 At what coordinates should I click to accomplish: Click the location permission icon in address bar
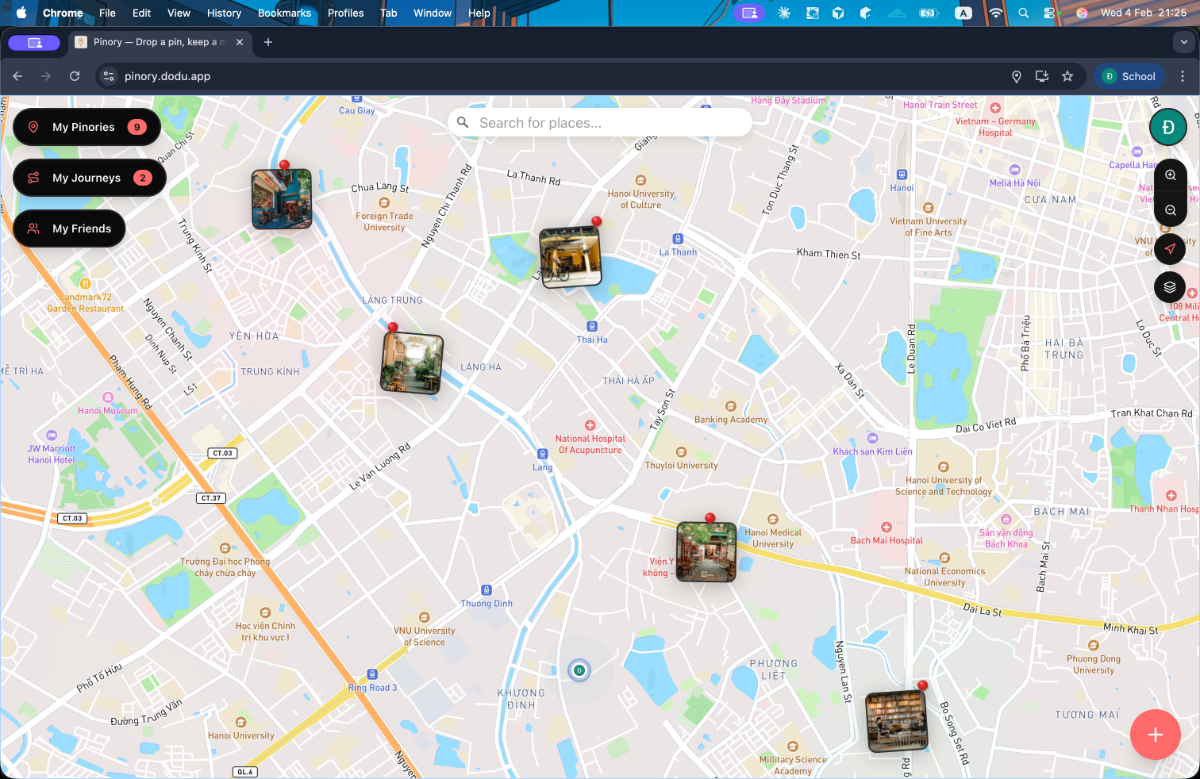coord(1016,76)
